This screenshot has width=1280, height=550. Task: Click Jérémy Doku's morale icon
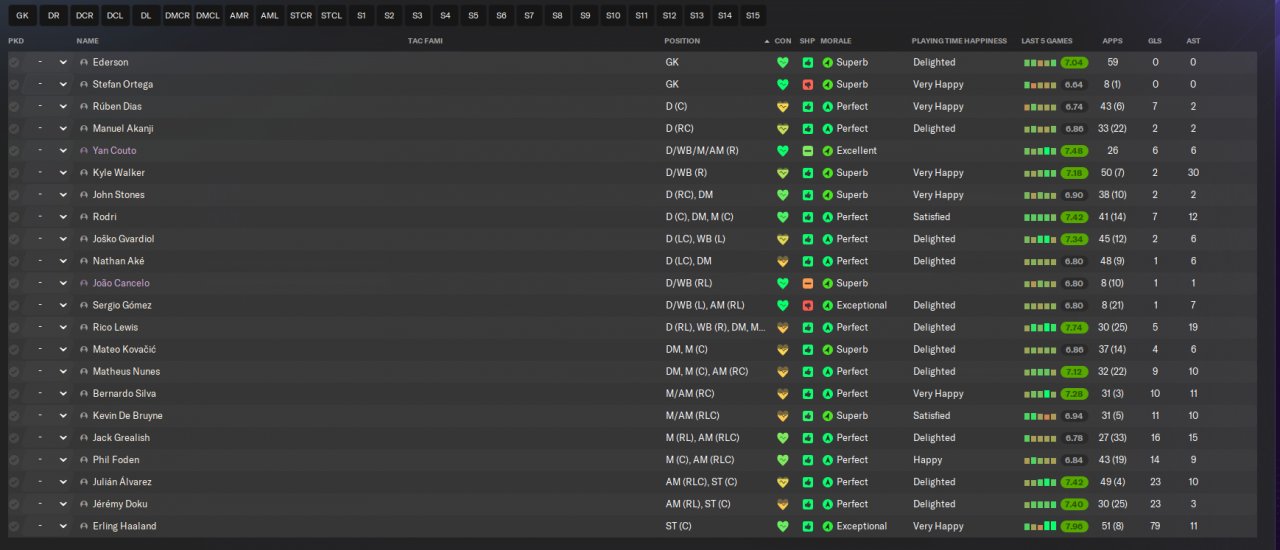tap(827, 504)
